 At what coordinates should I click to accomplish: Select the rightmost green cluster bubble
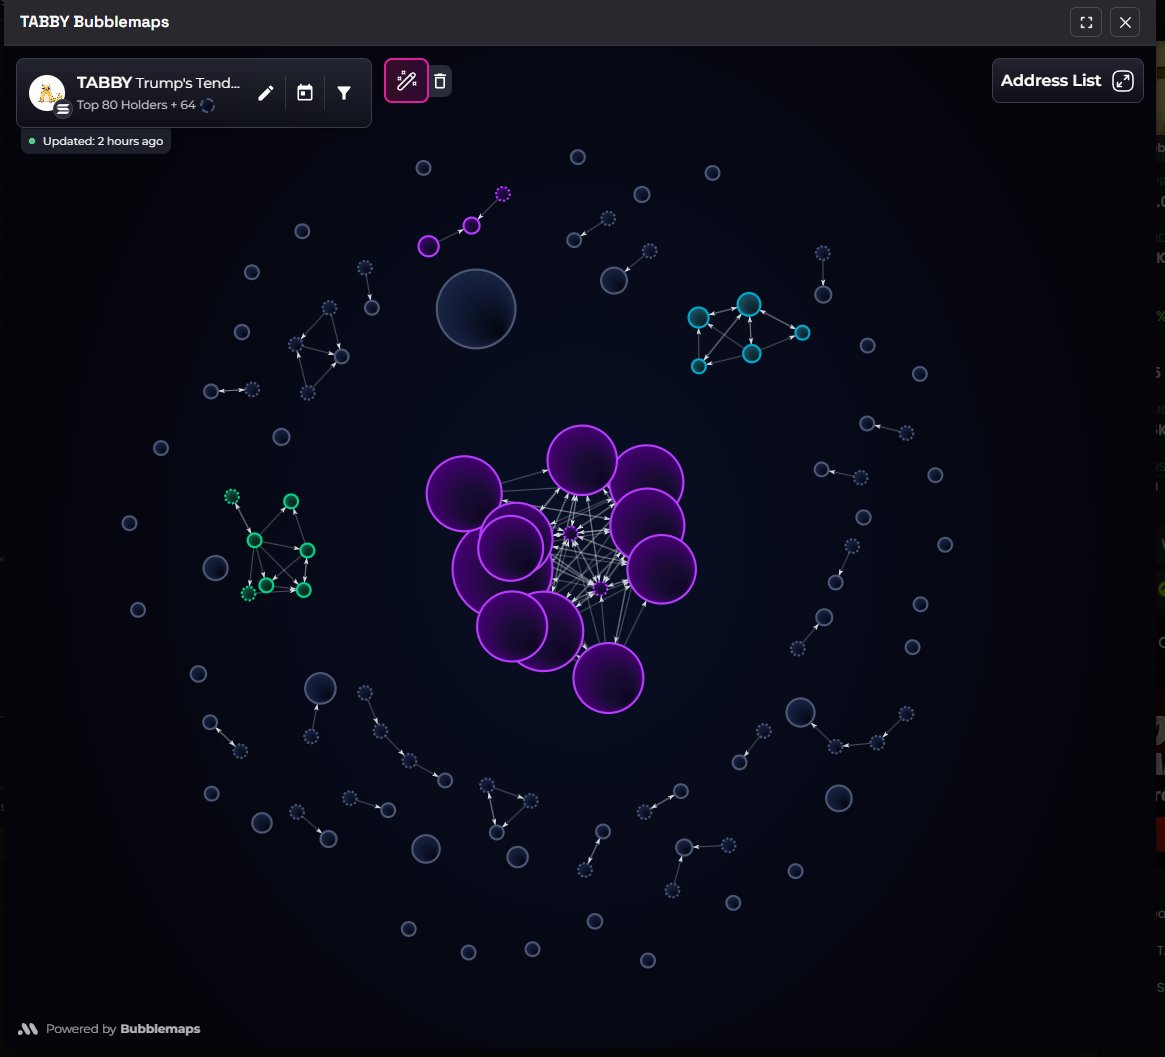click(x=308, y=550)
